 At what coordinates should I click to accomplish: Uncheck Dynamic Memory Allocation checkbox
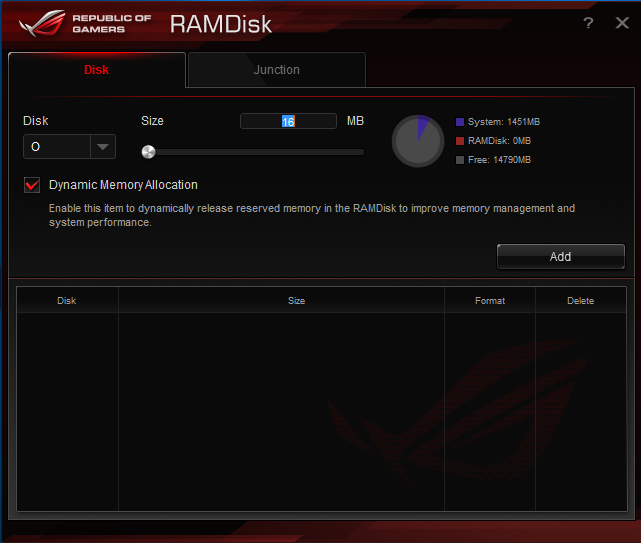(x=32, y=185)
